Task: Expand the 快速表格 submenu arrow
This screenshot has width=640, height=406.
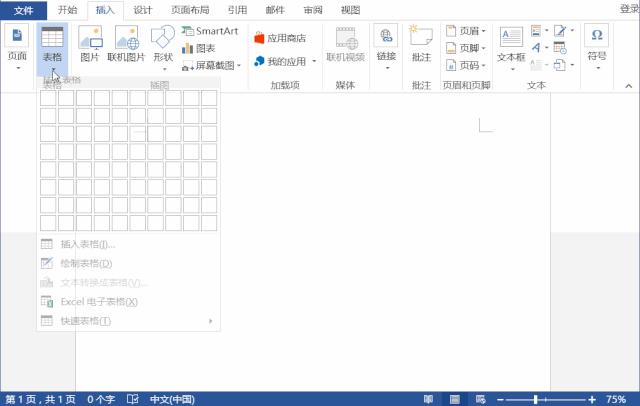Action: 211,321
